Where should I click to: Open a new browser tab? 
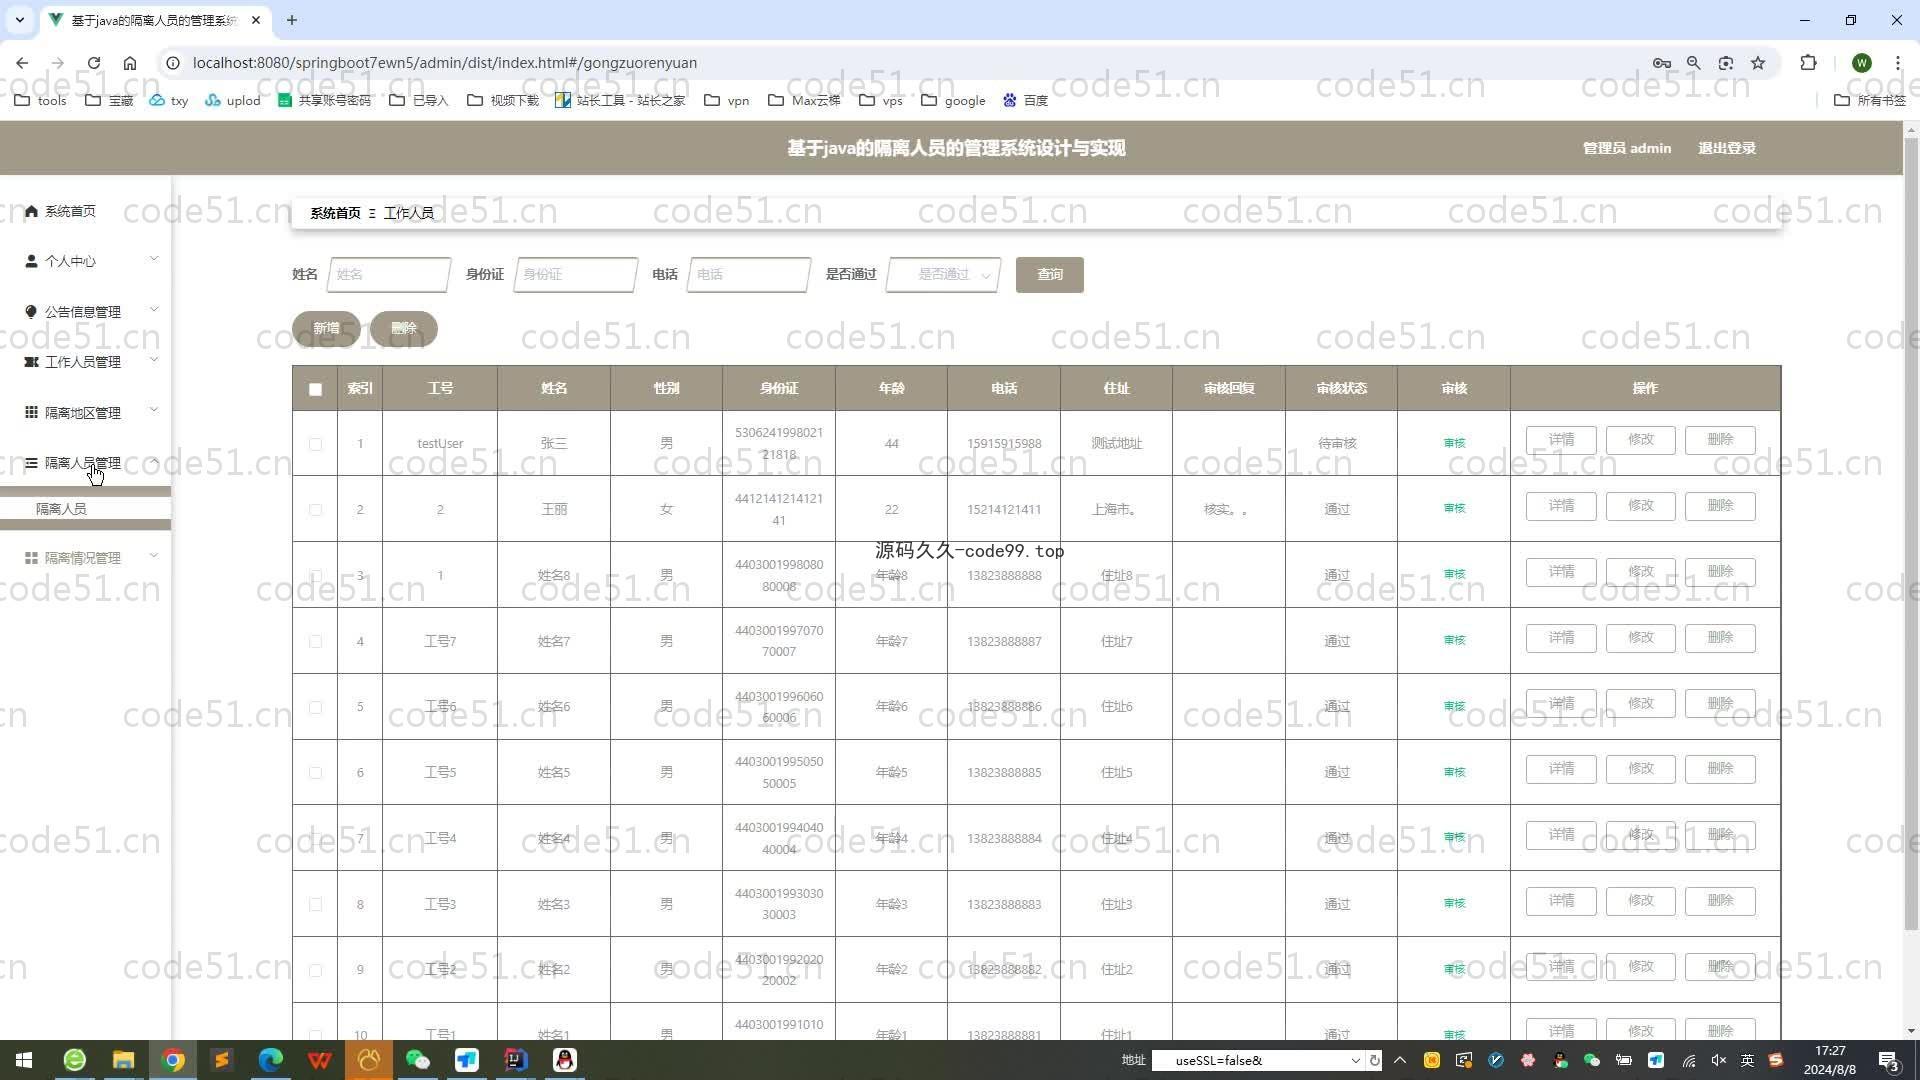(292, 20)
